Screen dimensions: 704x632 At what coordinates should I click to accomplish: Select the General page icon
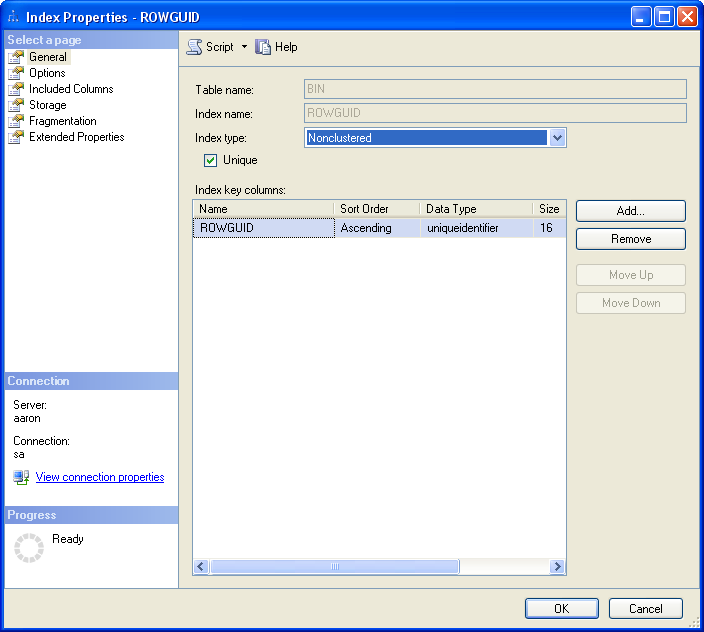click(16, 57)
